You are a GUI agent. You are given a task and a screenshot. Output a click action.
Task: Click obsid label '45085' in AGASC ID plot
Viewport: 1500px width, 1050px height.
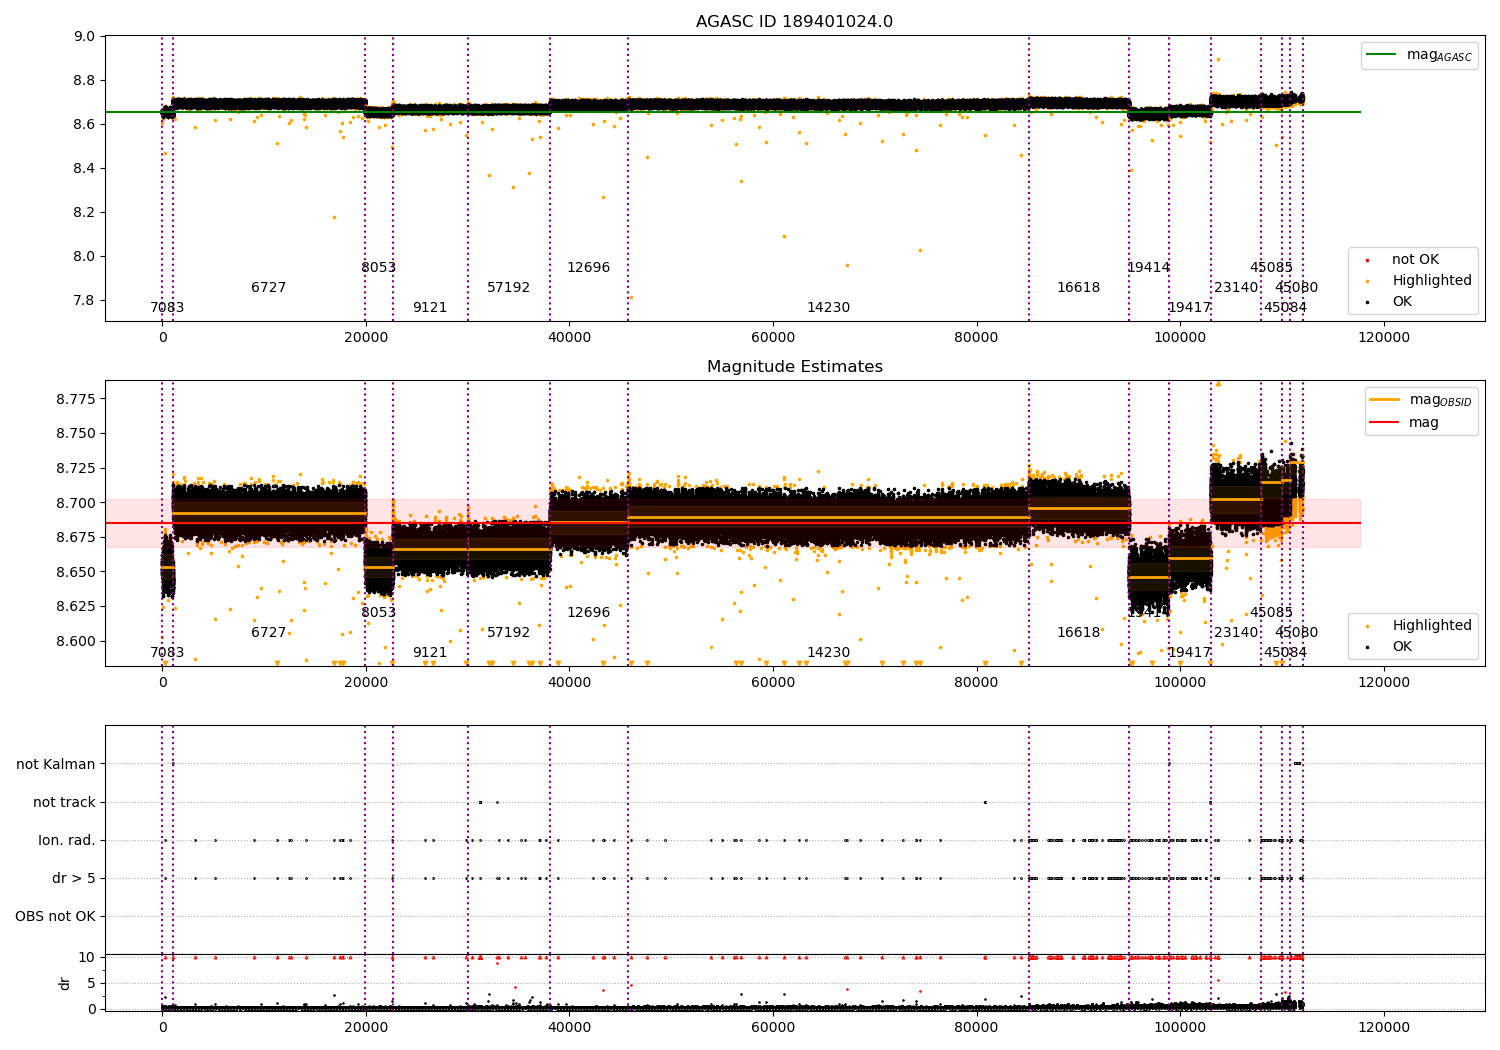coord(1271,268)
